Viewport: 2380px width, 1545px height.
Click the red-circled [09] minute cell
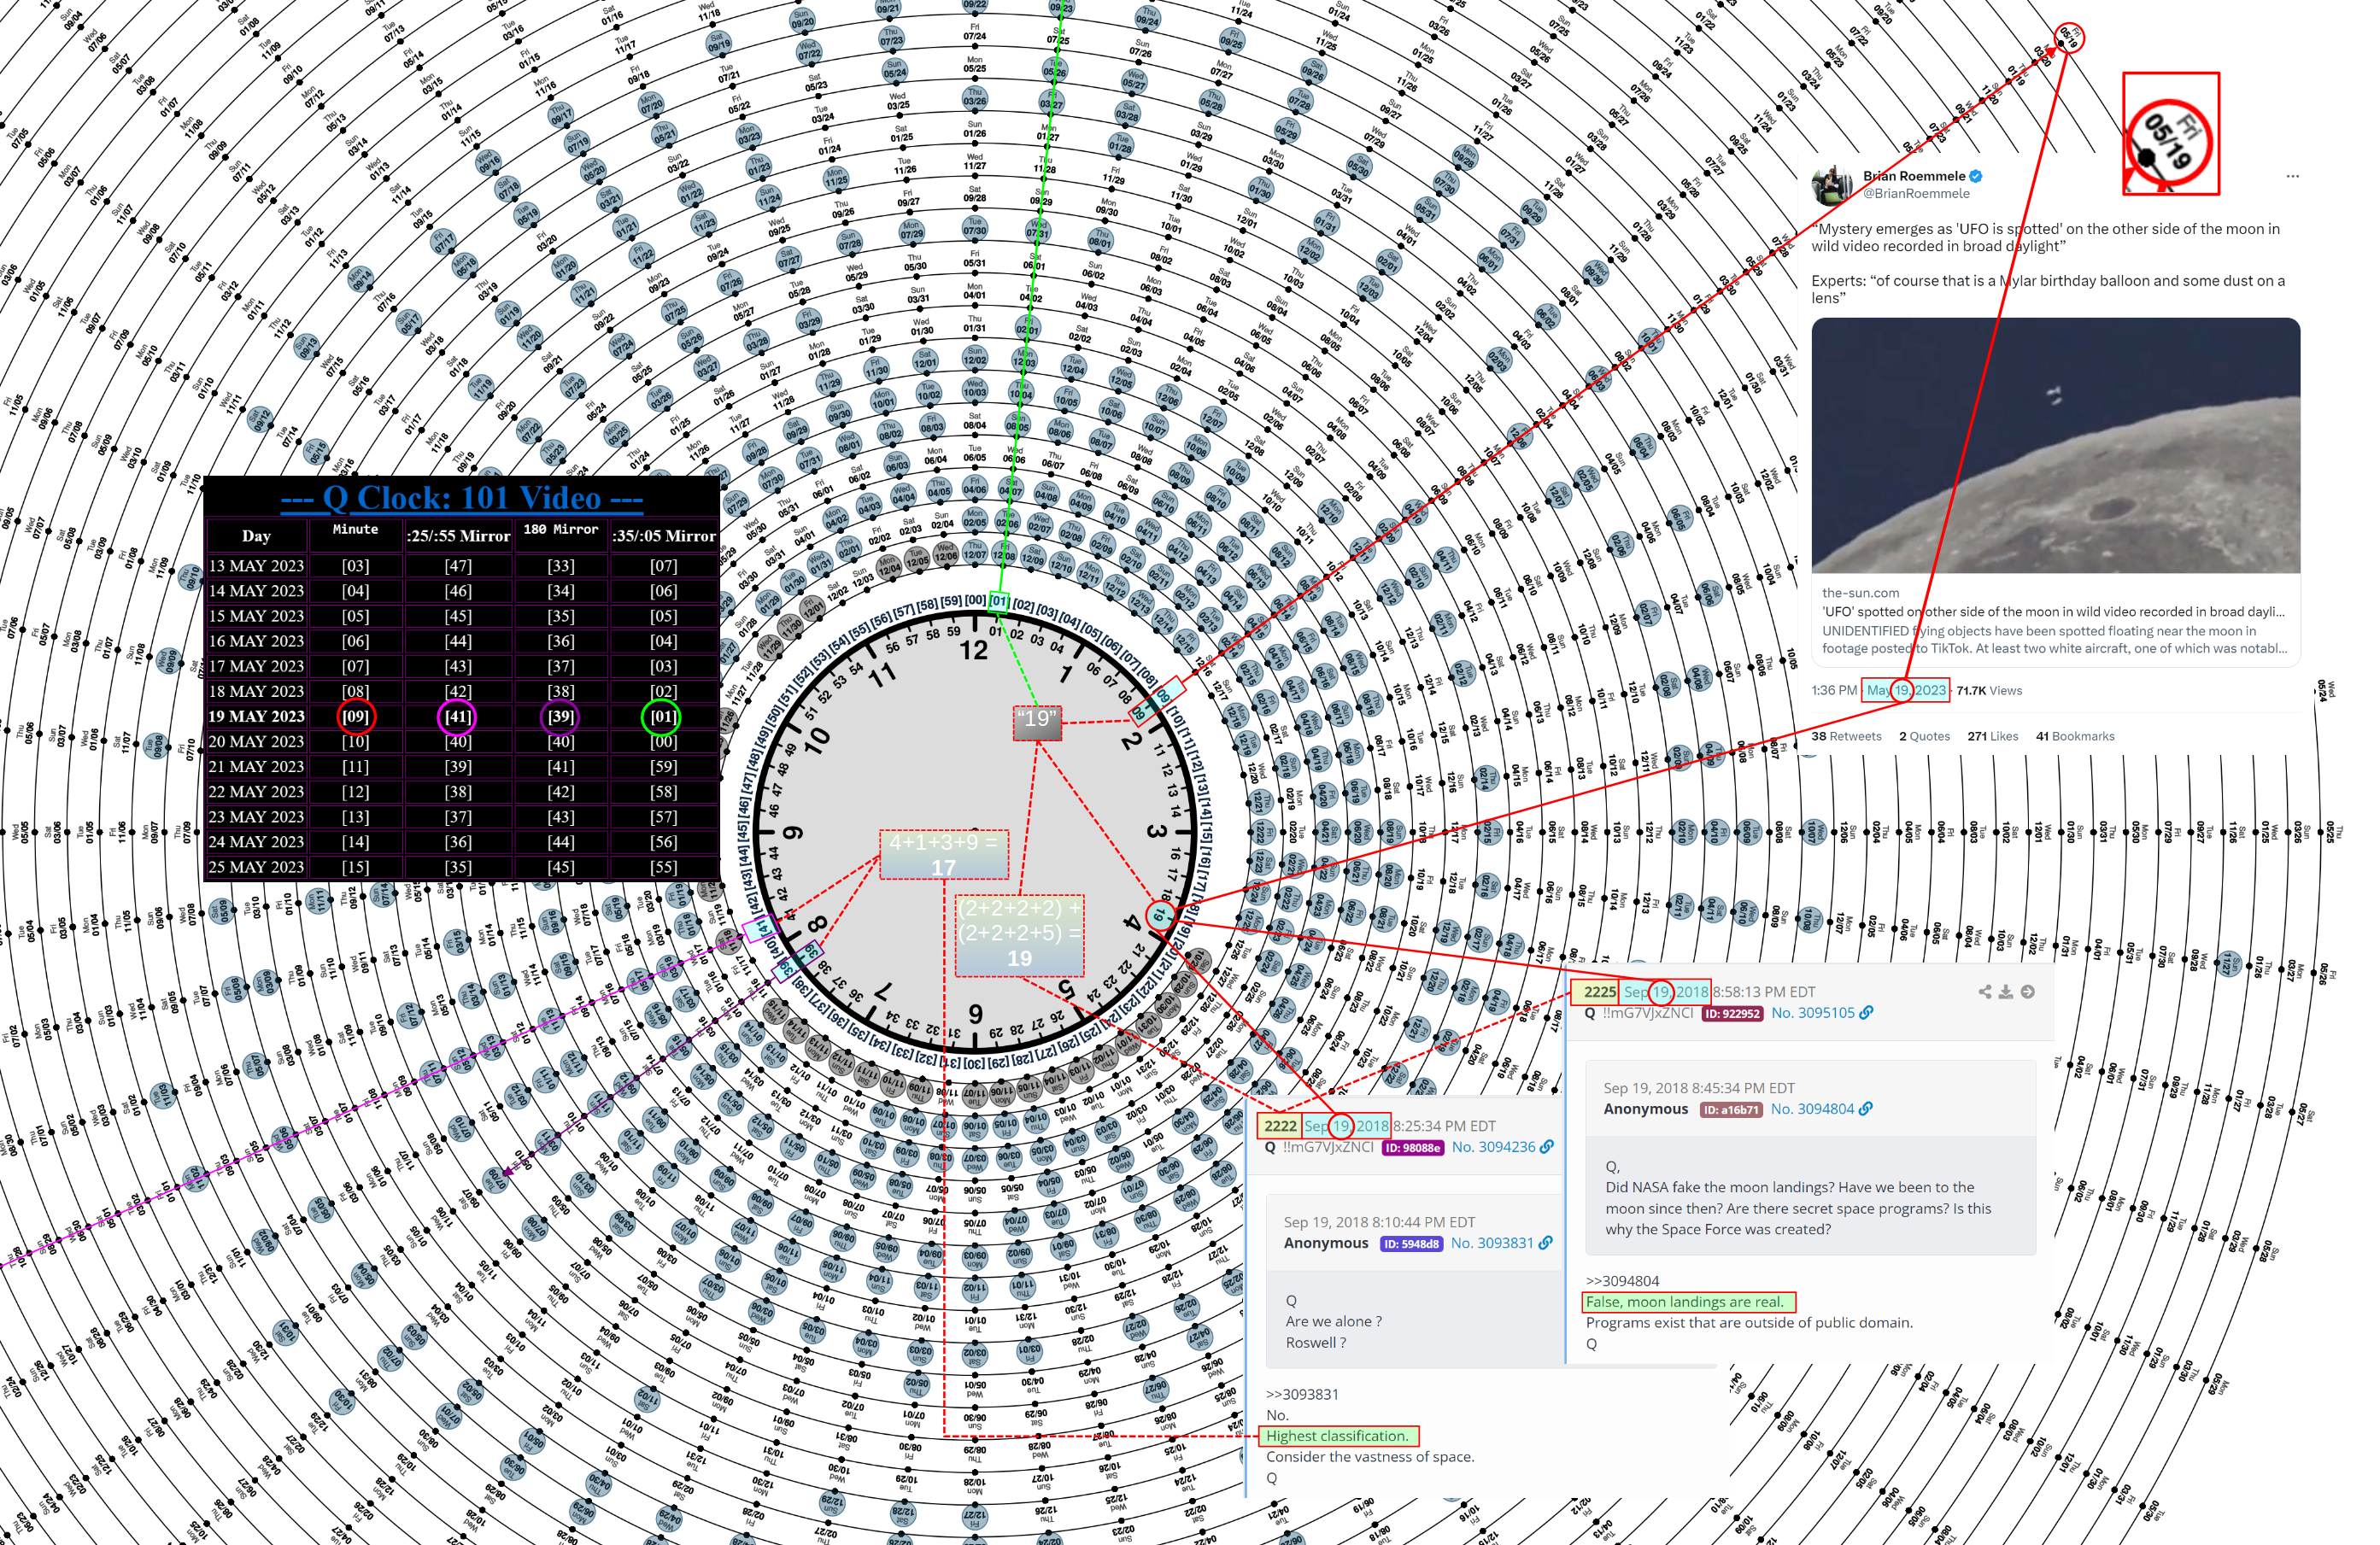355,716
